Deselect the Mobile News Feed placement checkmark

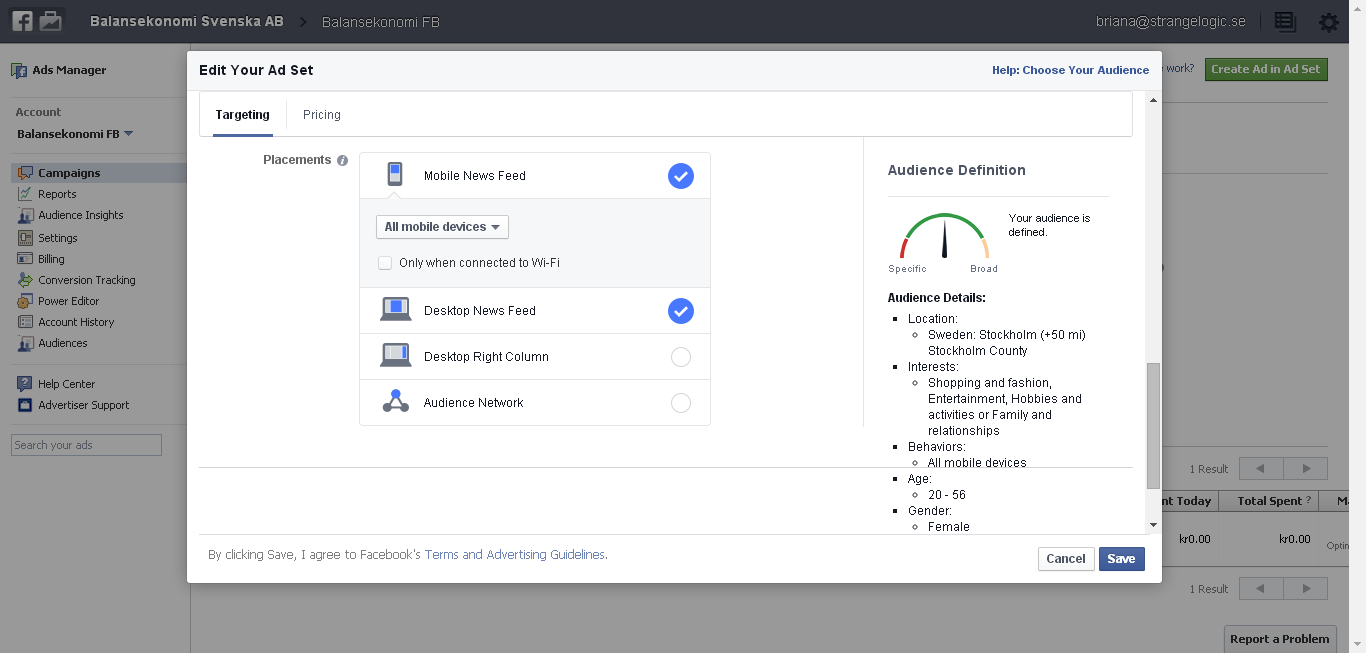681,176
